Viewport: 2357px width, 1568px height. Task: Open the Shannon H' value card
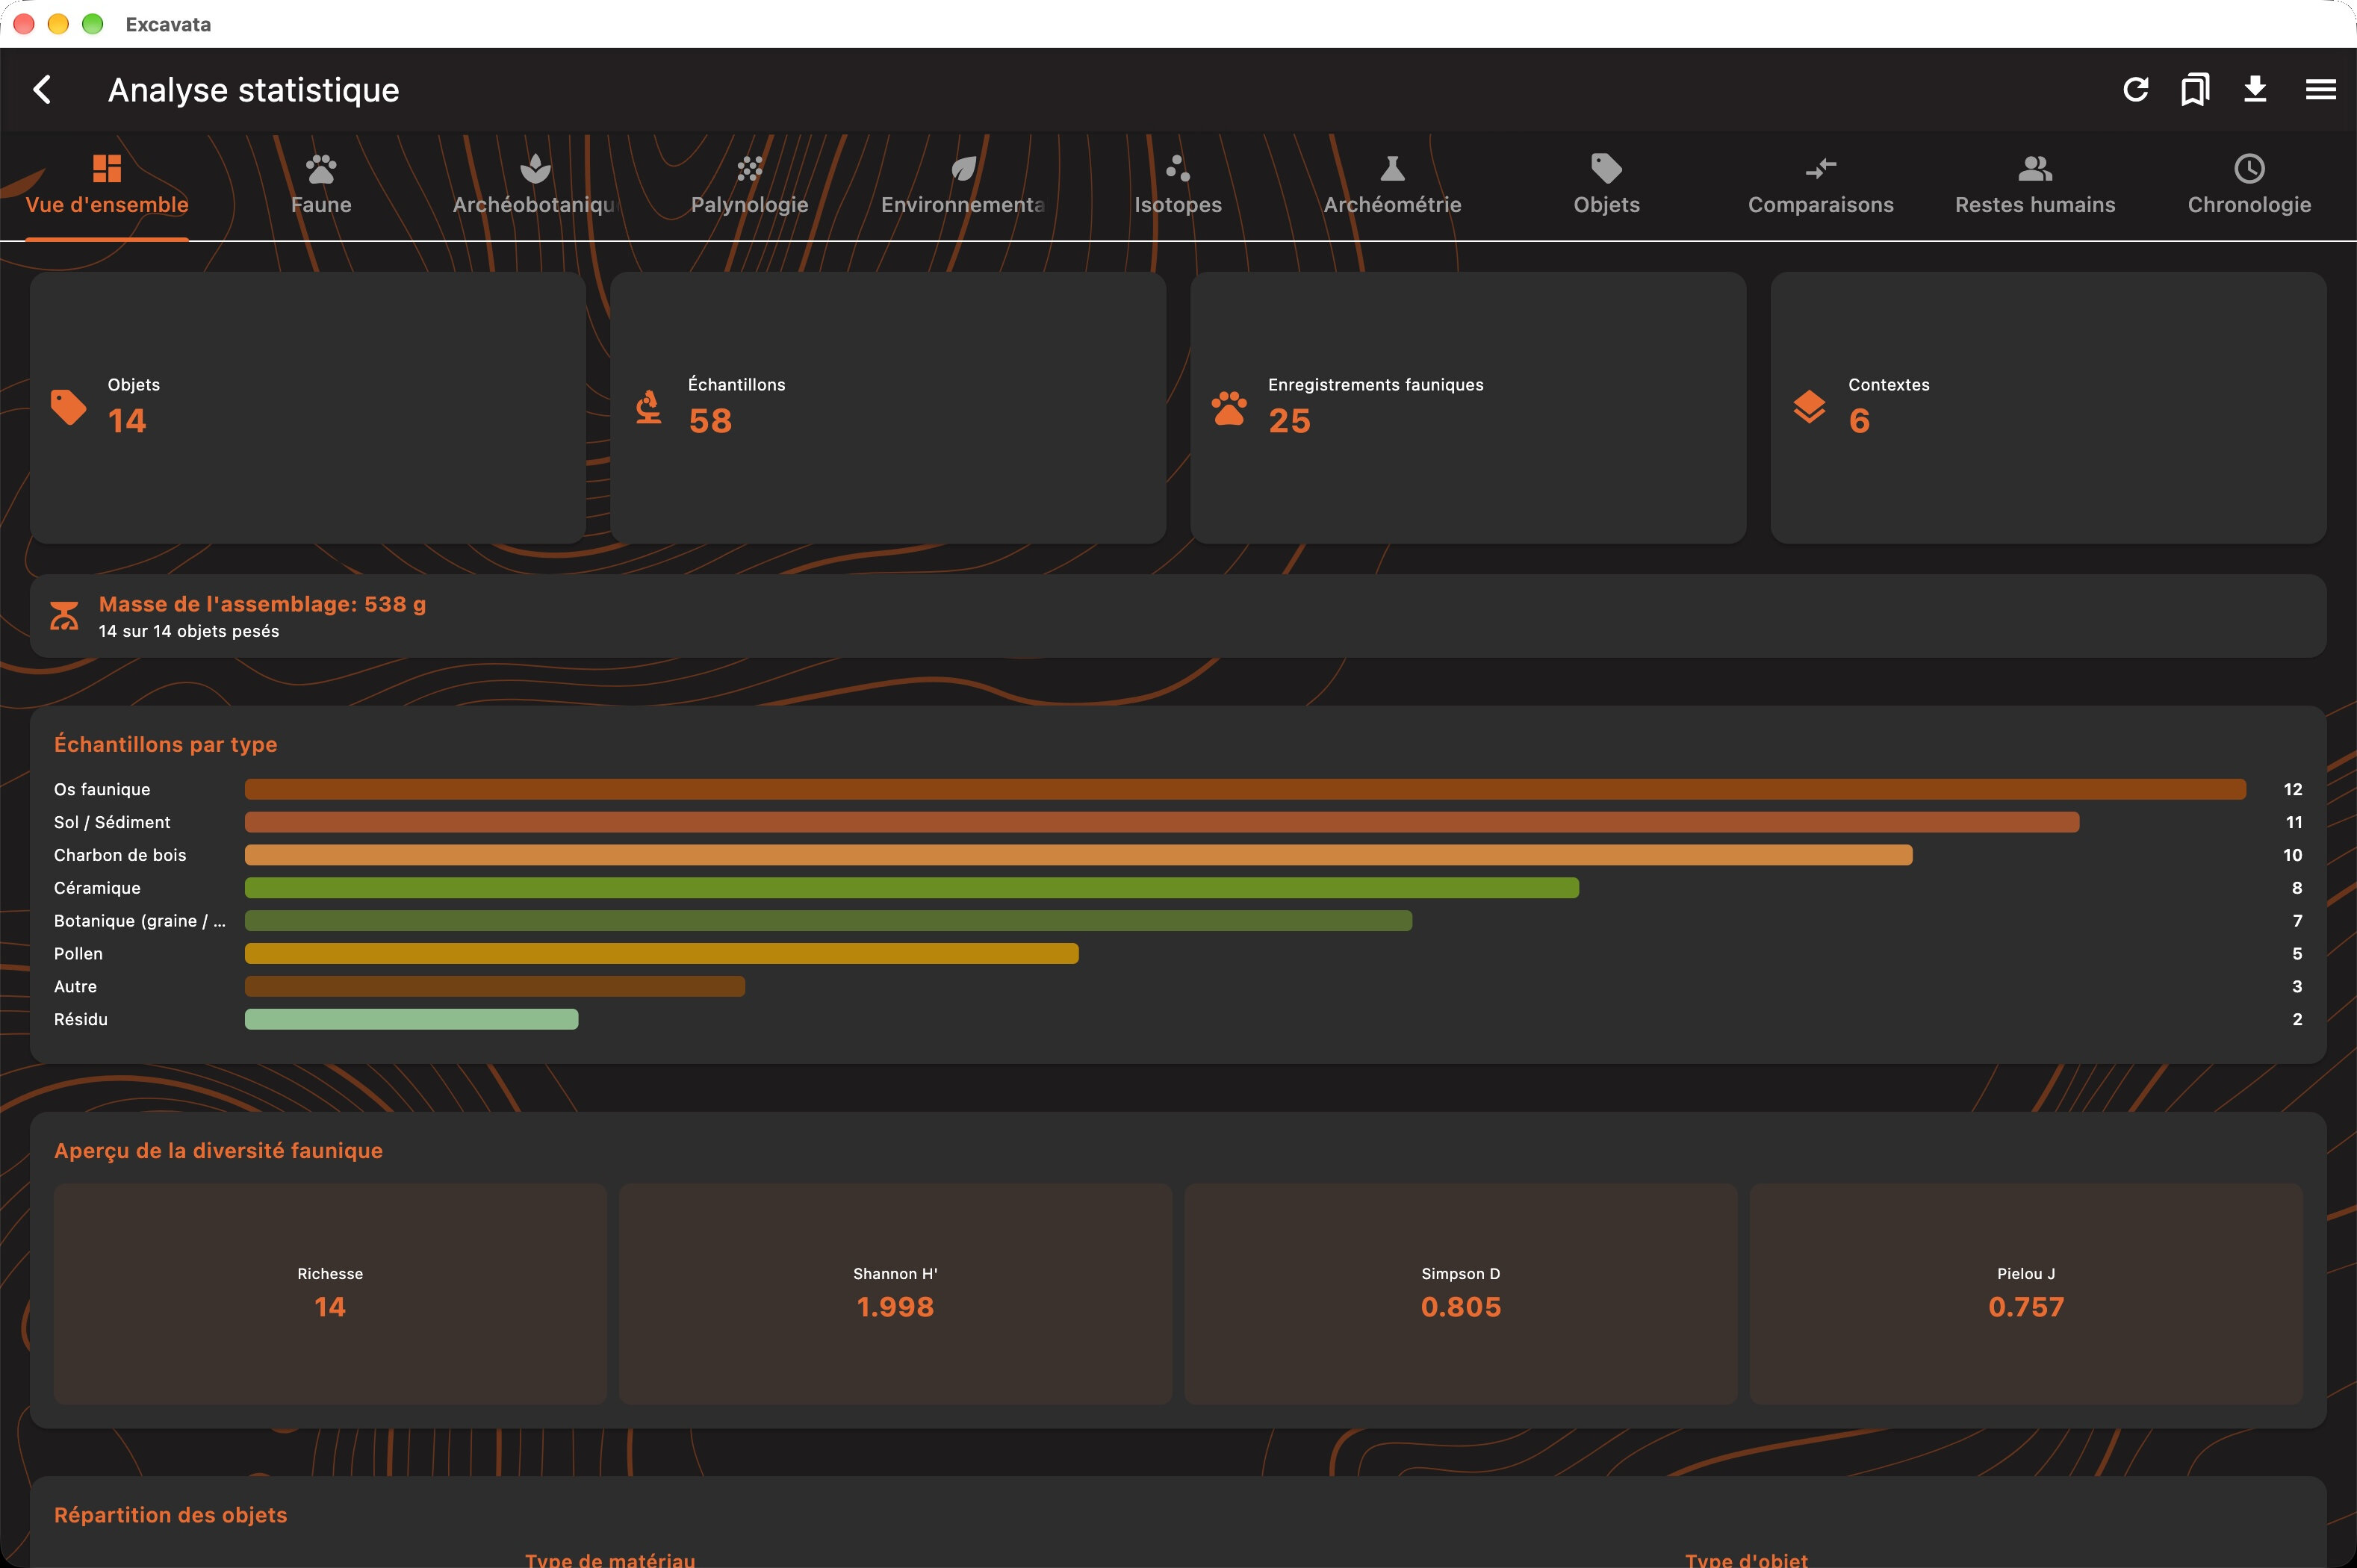tap(895, 1293)
